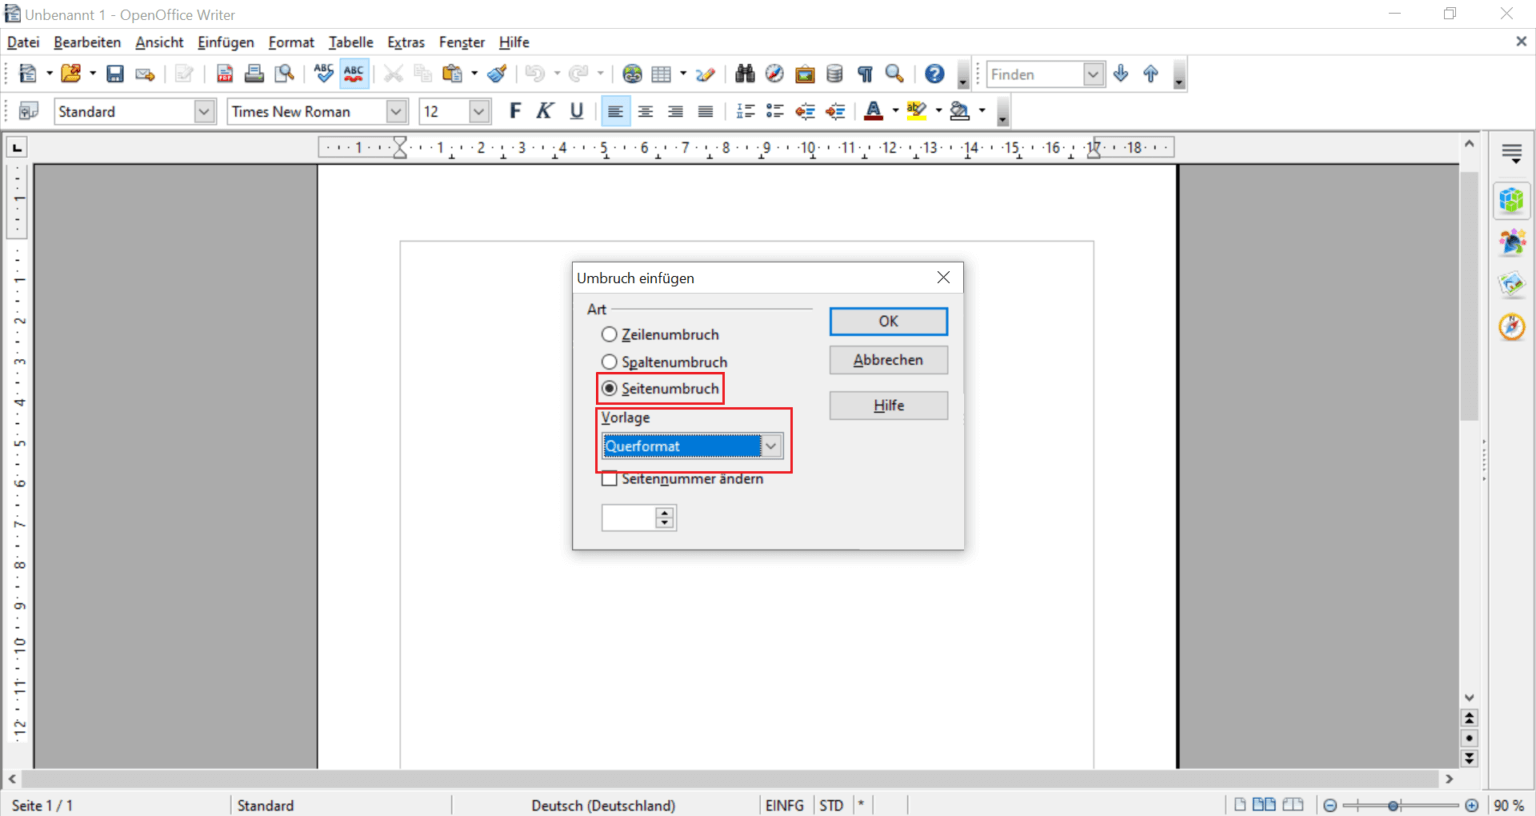Click Find Next down arrow
Viewport: 1536px width, 816px height.
[x=1121, y=74]
